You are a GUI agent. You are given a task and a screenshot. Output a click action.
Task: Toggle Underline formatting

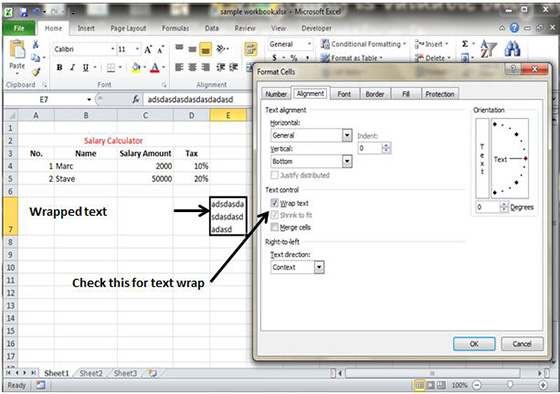pos(85,67)
